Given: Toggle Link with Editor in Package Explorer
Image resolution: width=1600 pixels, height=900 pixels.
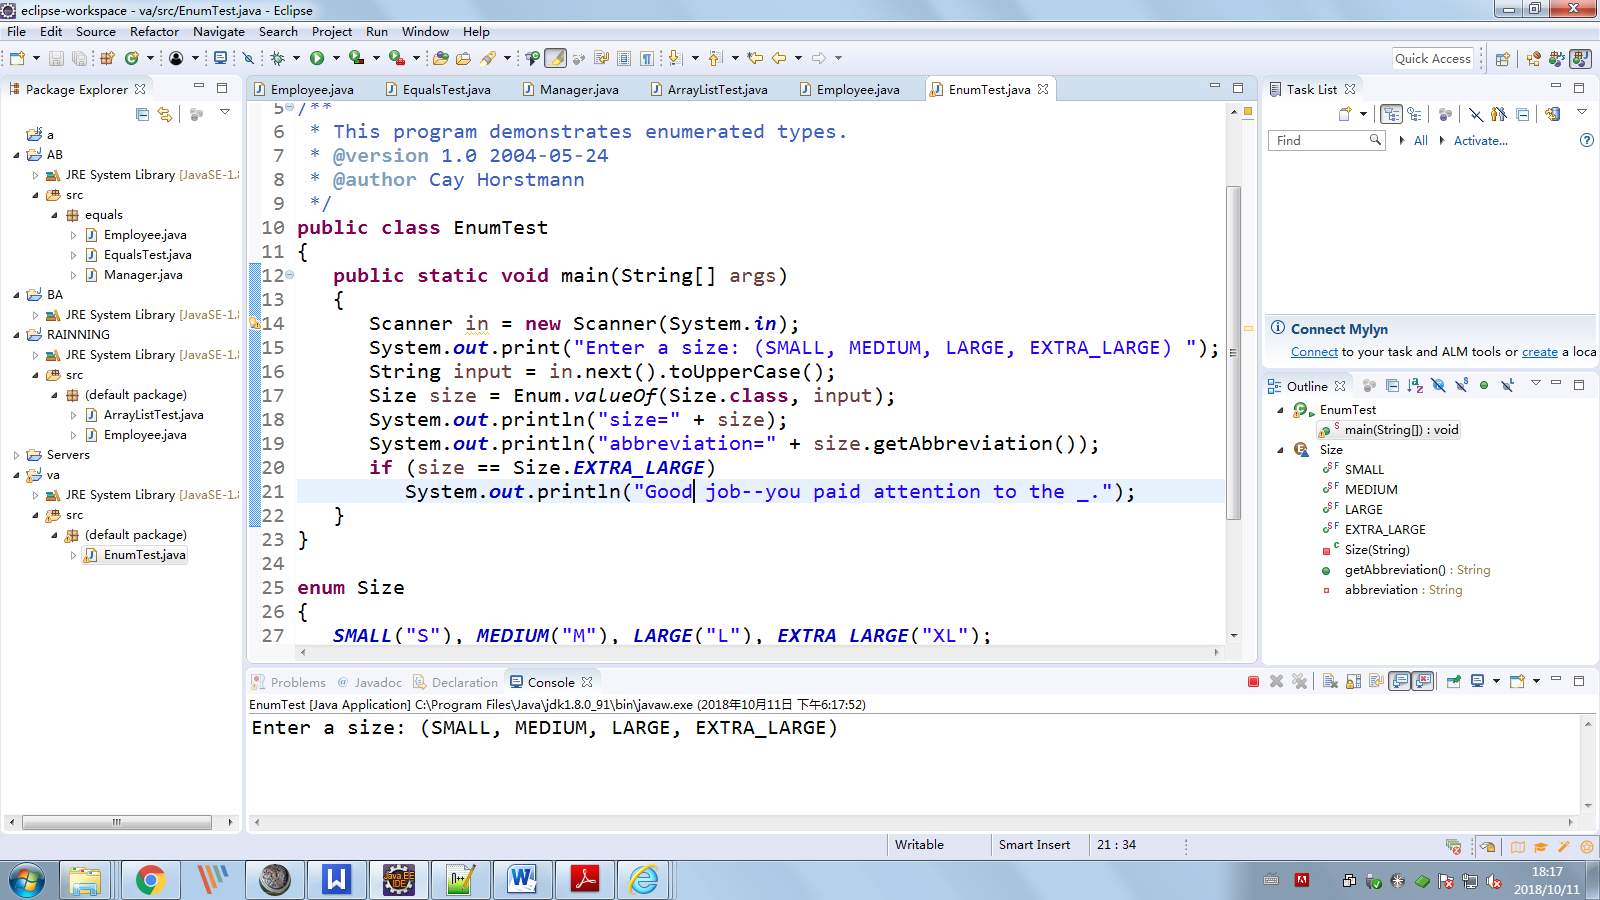Looking at the screenshot, I should pyautogui.click(x=165, y=114).
